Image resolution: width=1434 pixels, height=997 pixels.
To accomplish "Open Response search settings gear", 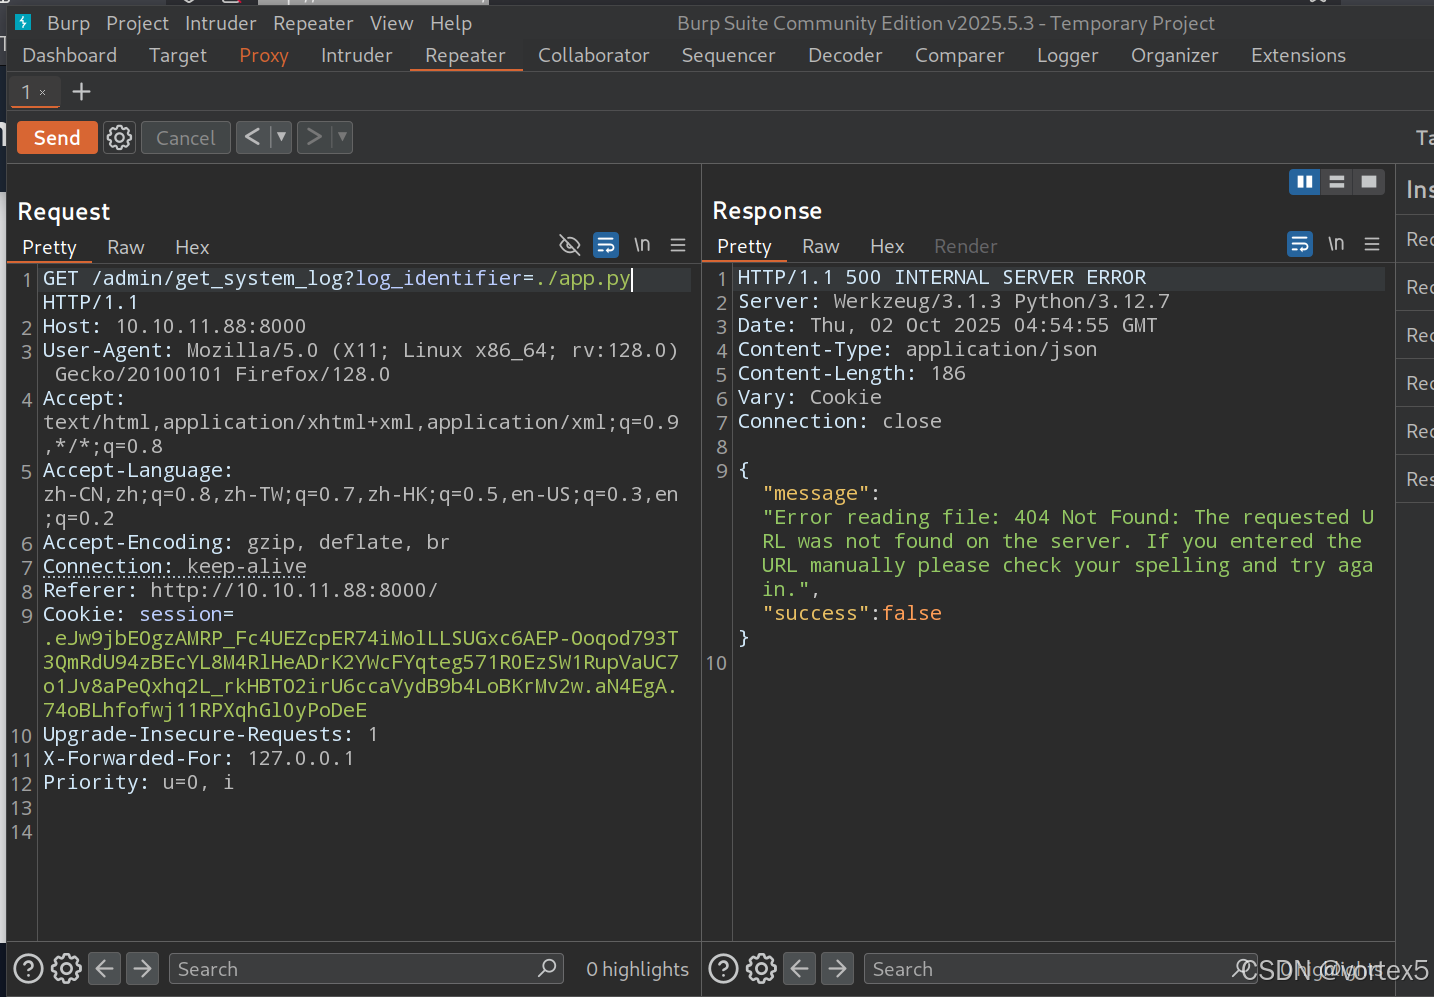I will tap(761, 968).
